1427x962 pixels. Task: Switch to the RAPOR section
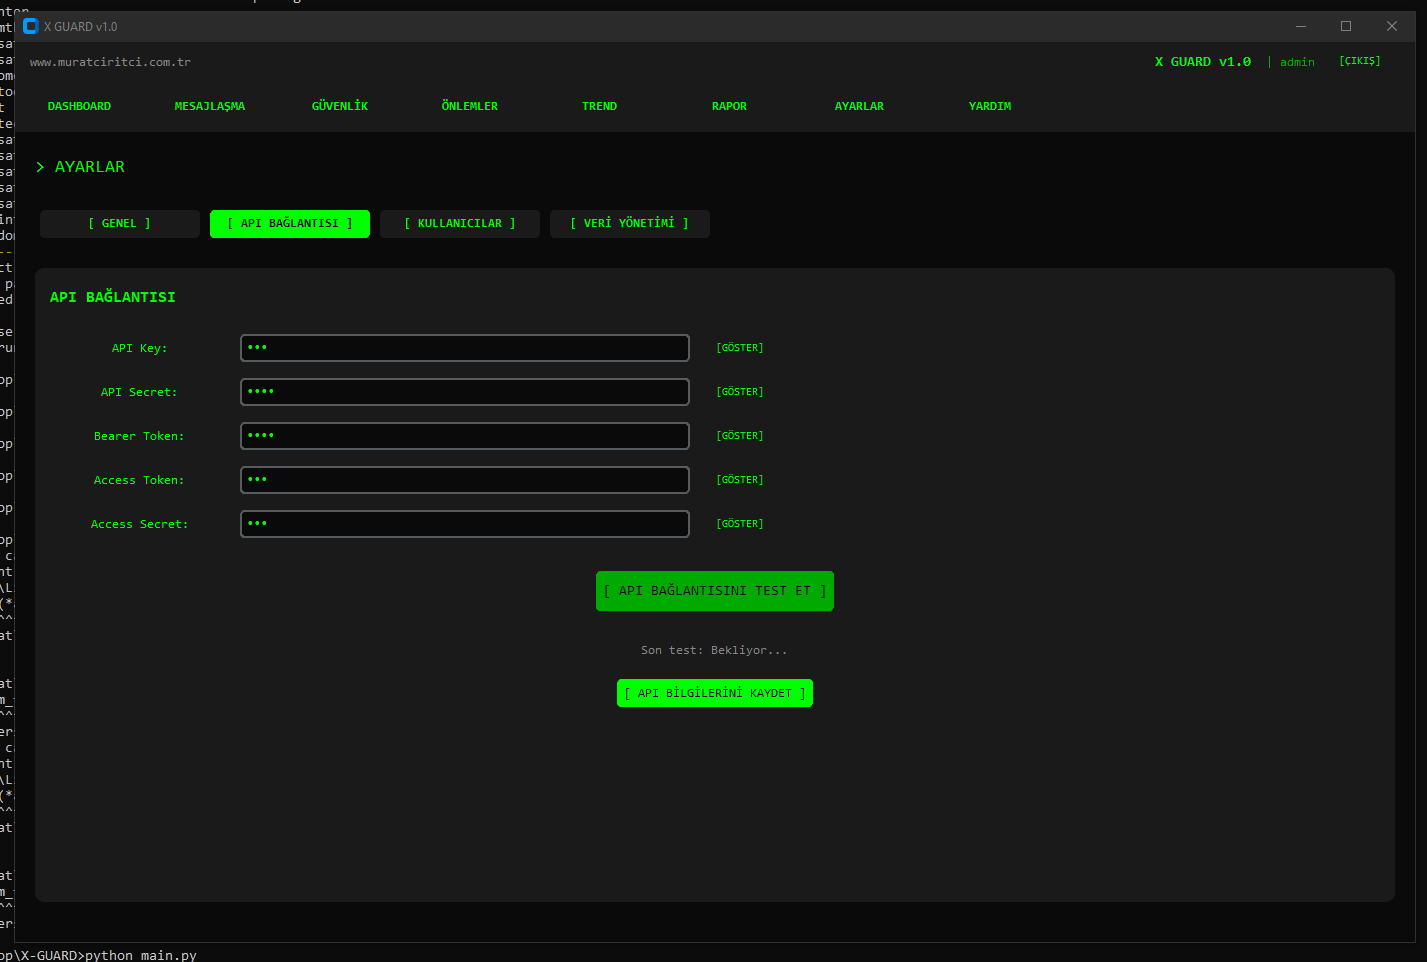pyautogui.click(x=729, y=106)
